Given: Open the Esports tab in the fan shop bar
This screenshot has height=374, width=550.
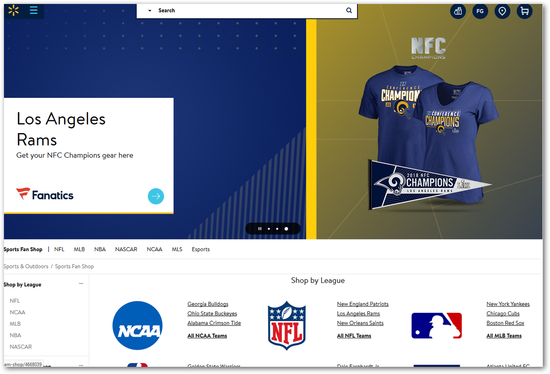Looking at the screenshot, I should (201, 249).
